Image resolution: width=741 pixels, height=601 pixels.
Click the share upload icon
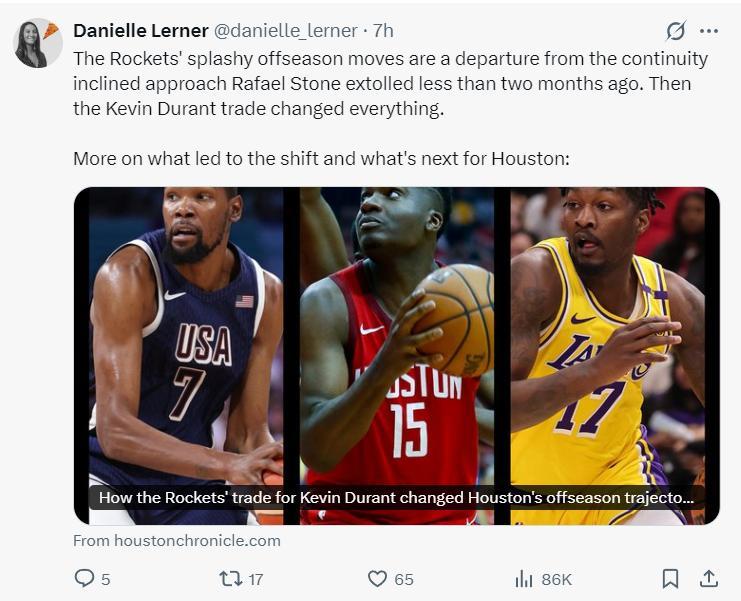point(708,578)
